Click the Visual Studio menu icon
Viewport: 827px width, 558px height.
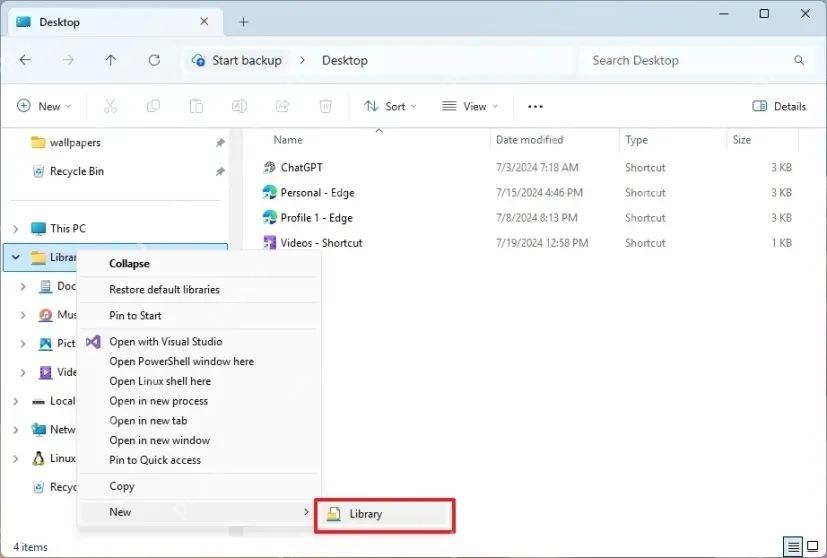[x=93, y=342]
